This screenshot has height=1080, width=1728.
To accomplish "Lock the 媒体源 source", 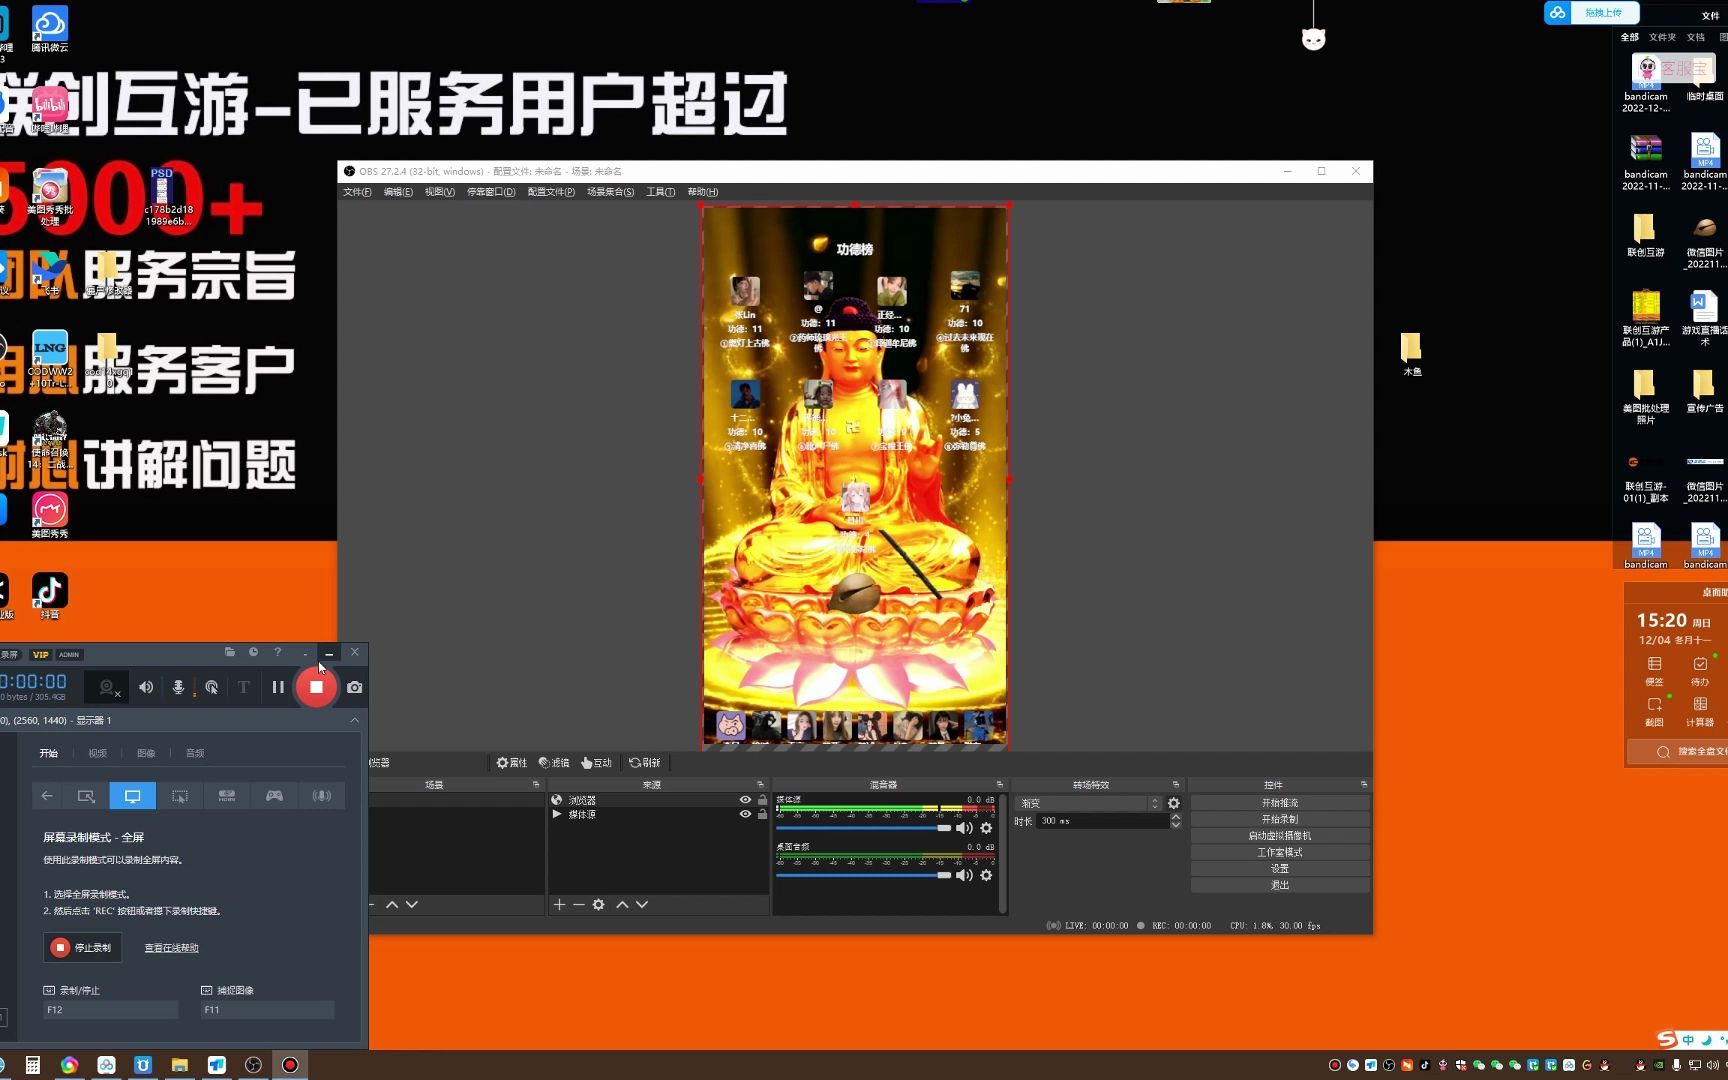I will (762, 814).
